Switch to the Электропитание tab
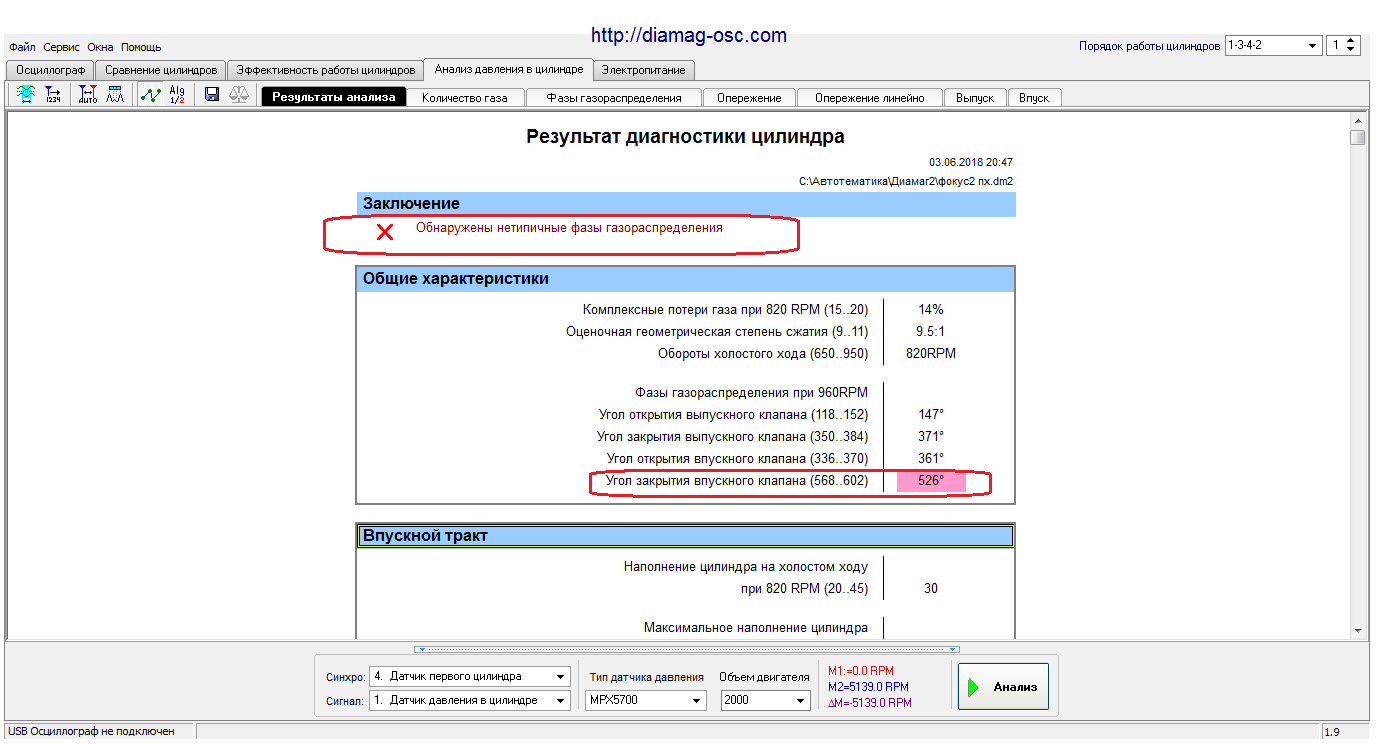The width and height of the screenshot is (1382, 744). [643, 70]
